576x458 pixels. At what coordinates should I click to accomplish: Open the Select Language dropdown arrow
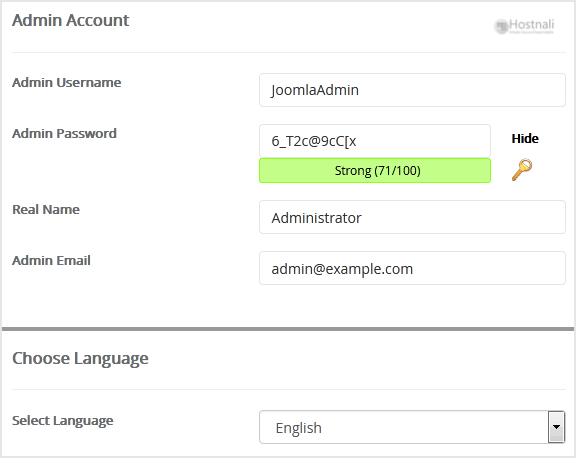(557, 427)
